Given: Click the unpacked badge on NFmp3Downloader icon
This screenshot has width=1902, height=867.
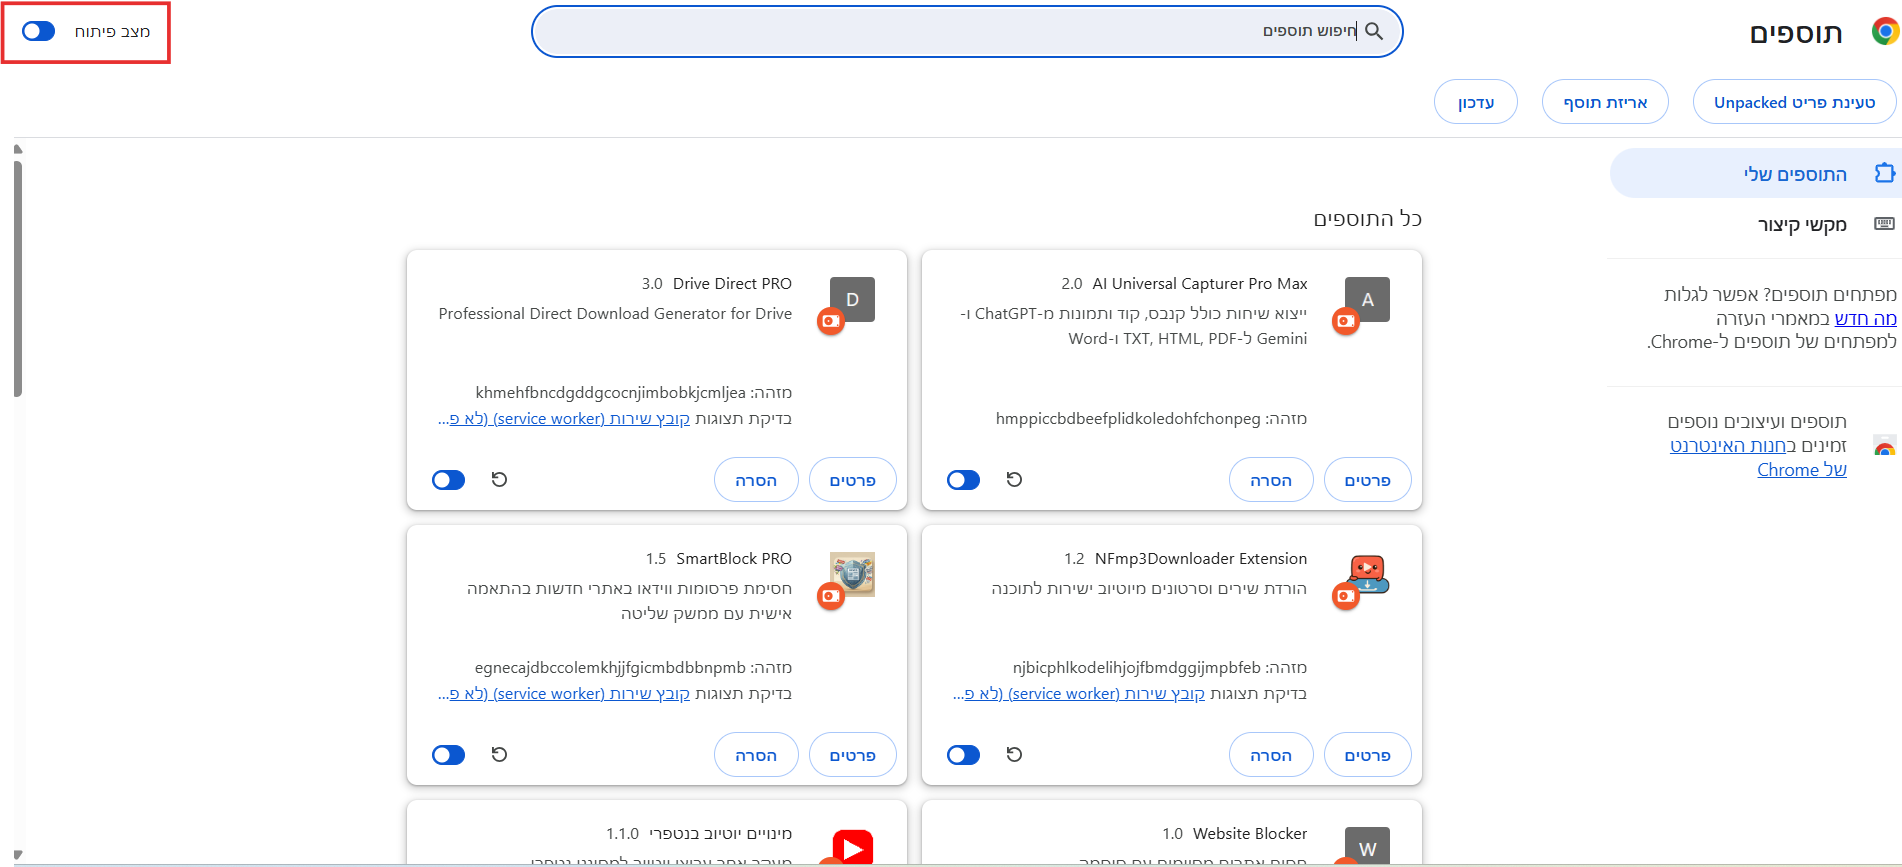Looking at the screenshot, I should click(1346, 596).
